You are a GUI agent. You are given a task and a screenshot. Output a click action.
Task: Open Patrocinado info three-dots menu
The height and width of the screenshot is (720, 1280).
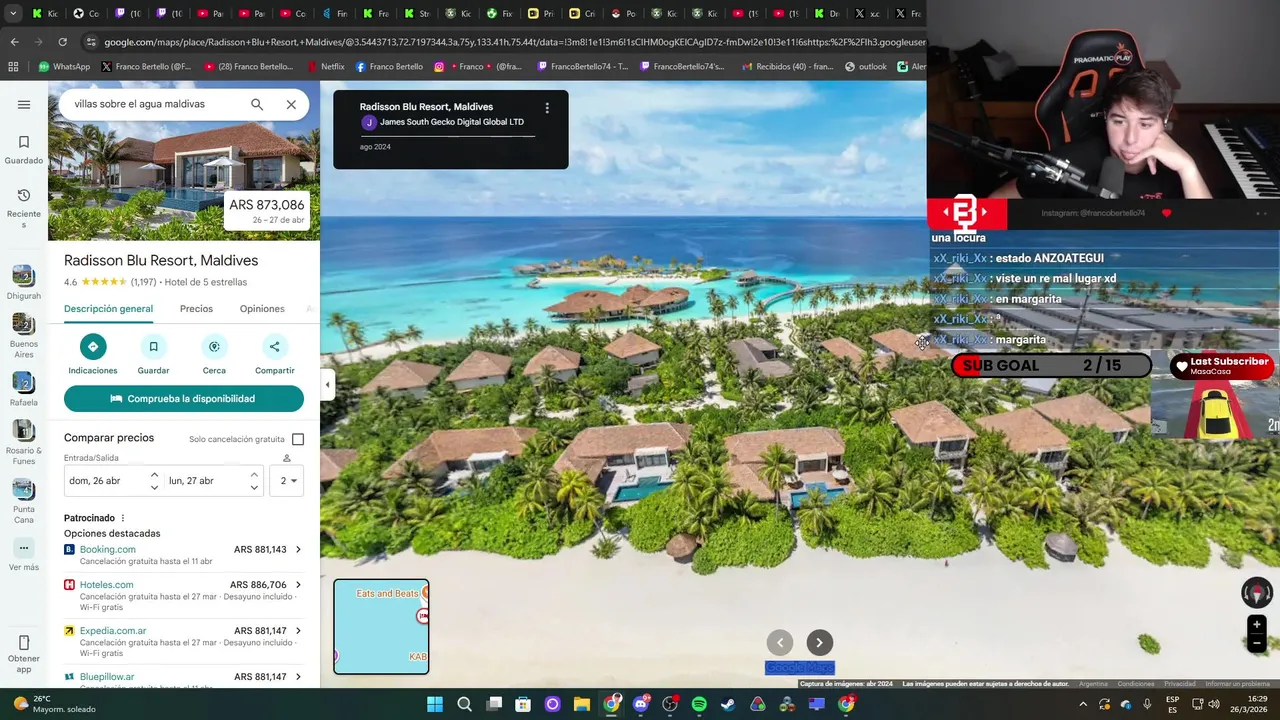tap(123, 518)
